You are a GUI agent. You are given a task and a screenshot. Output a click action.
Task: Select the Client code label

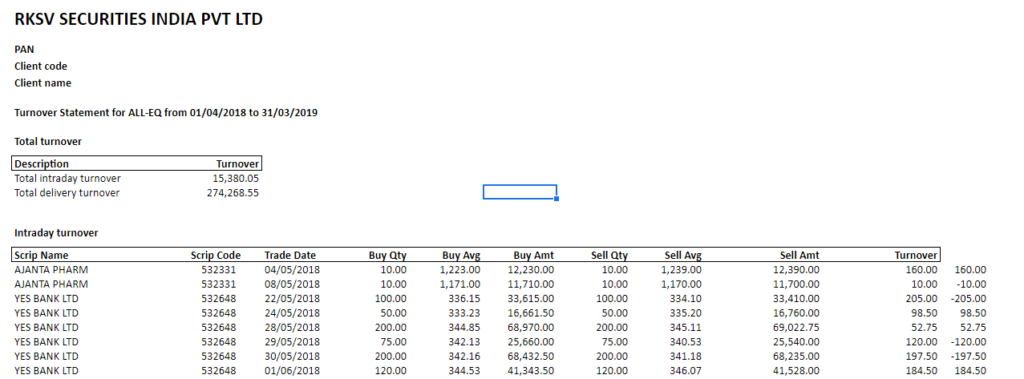tap(40, 66)
